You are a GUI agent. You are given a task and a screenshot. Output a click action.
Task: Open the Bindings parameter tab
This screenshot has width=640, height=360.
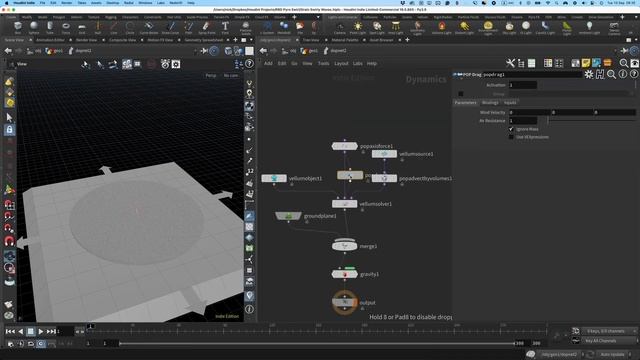(490, 102)
